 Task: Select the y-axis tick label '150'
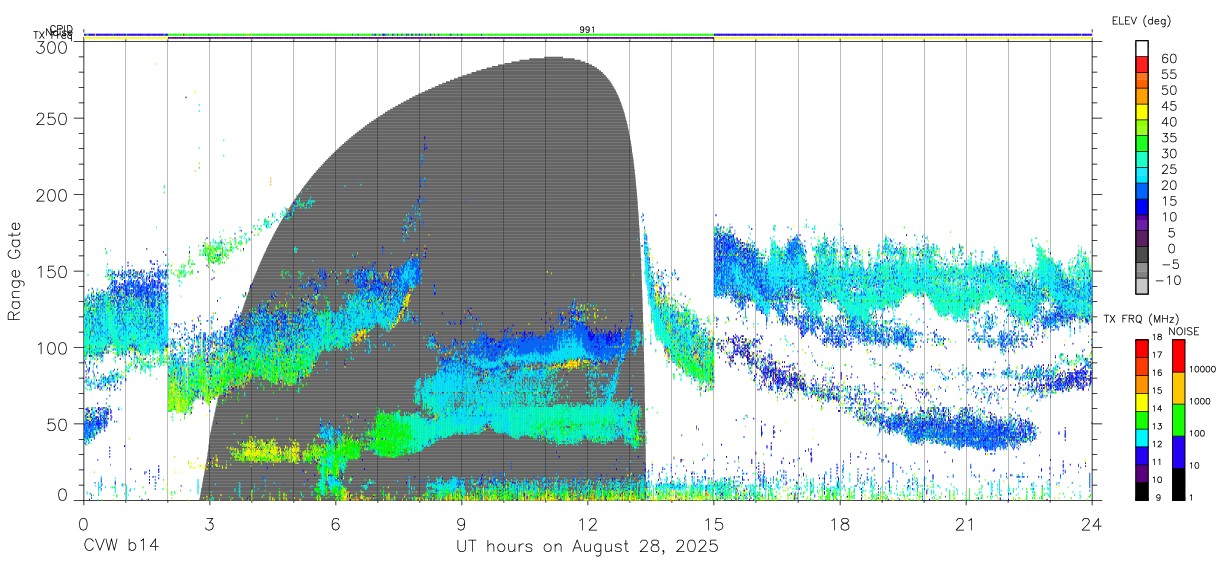click(x=52, y=271)
